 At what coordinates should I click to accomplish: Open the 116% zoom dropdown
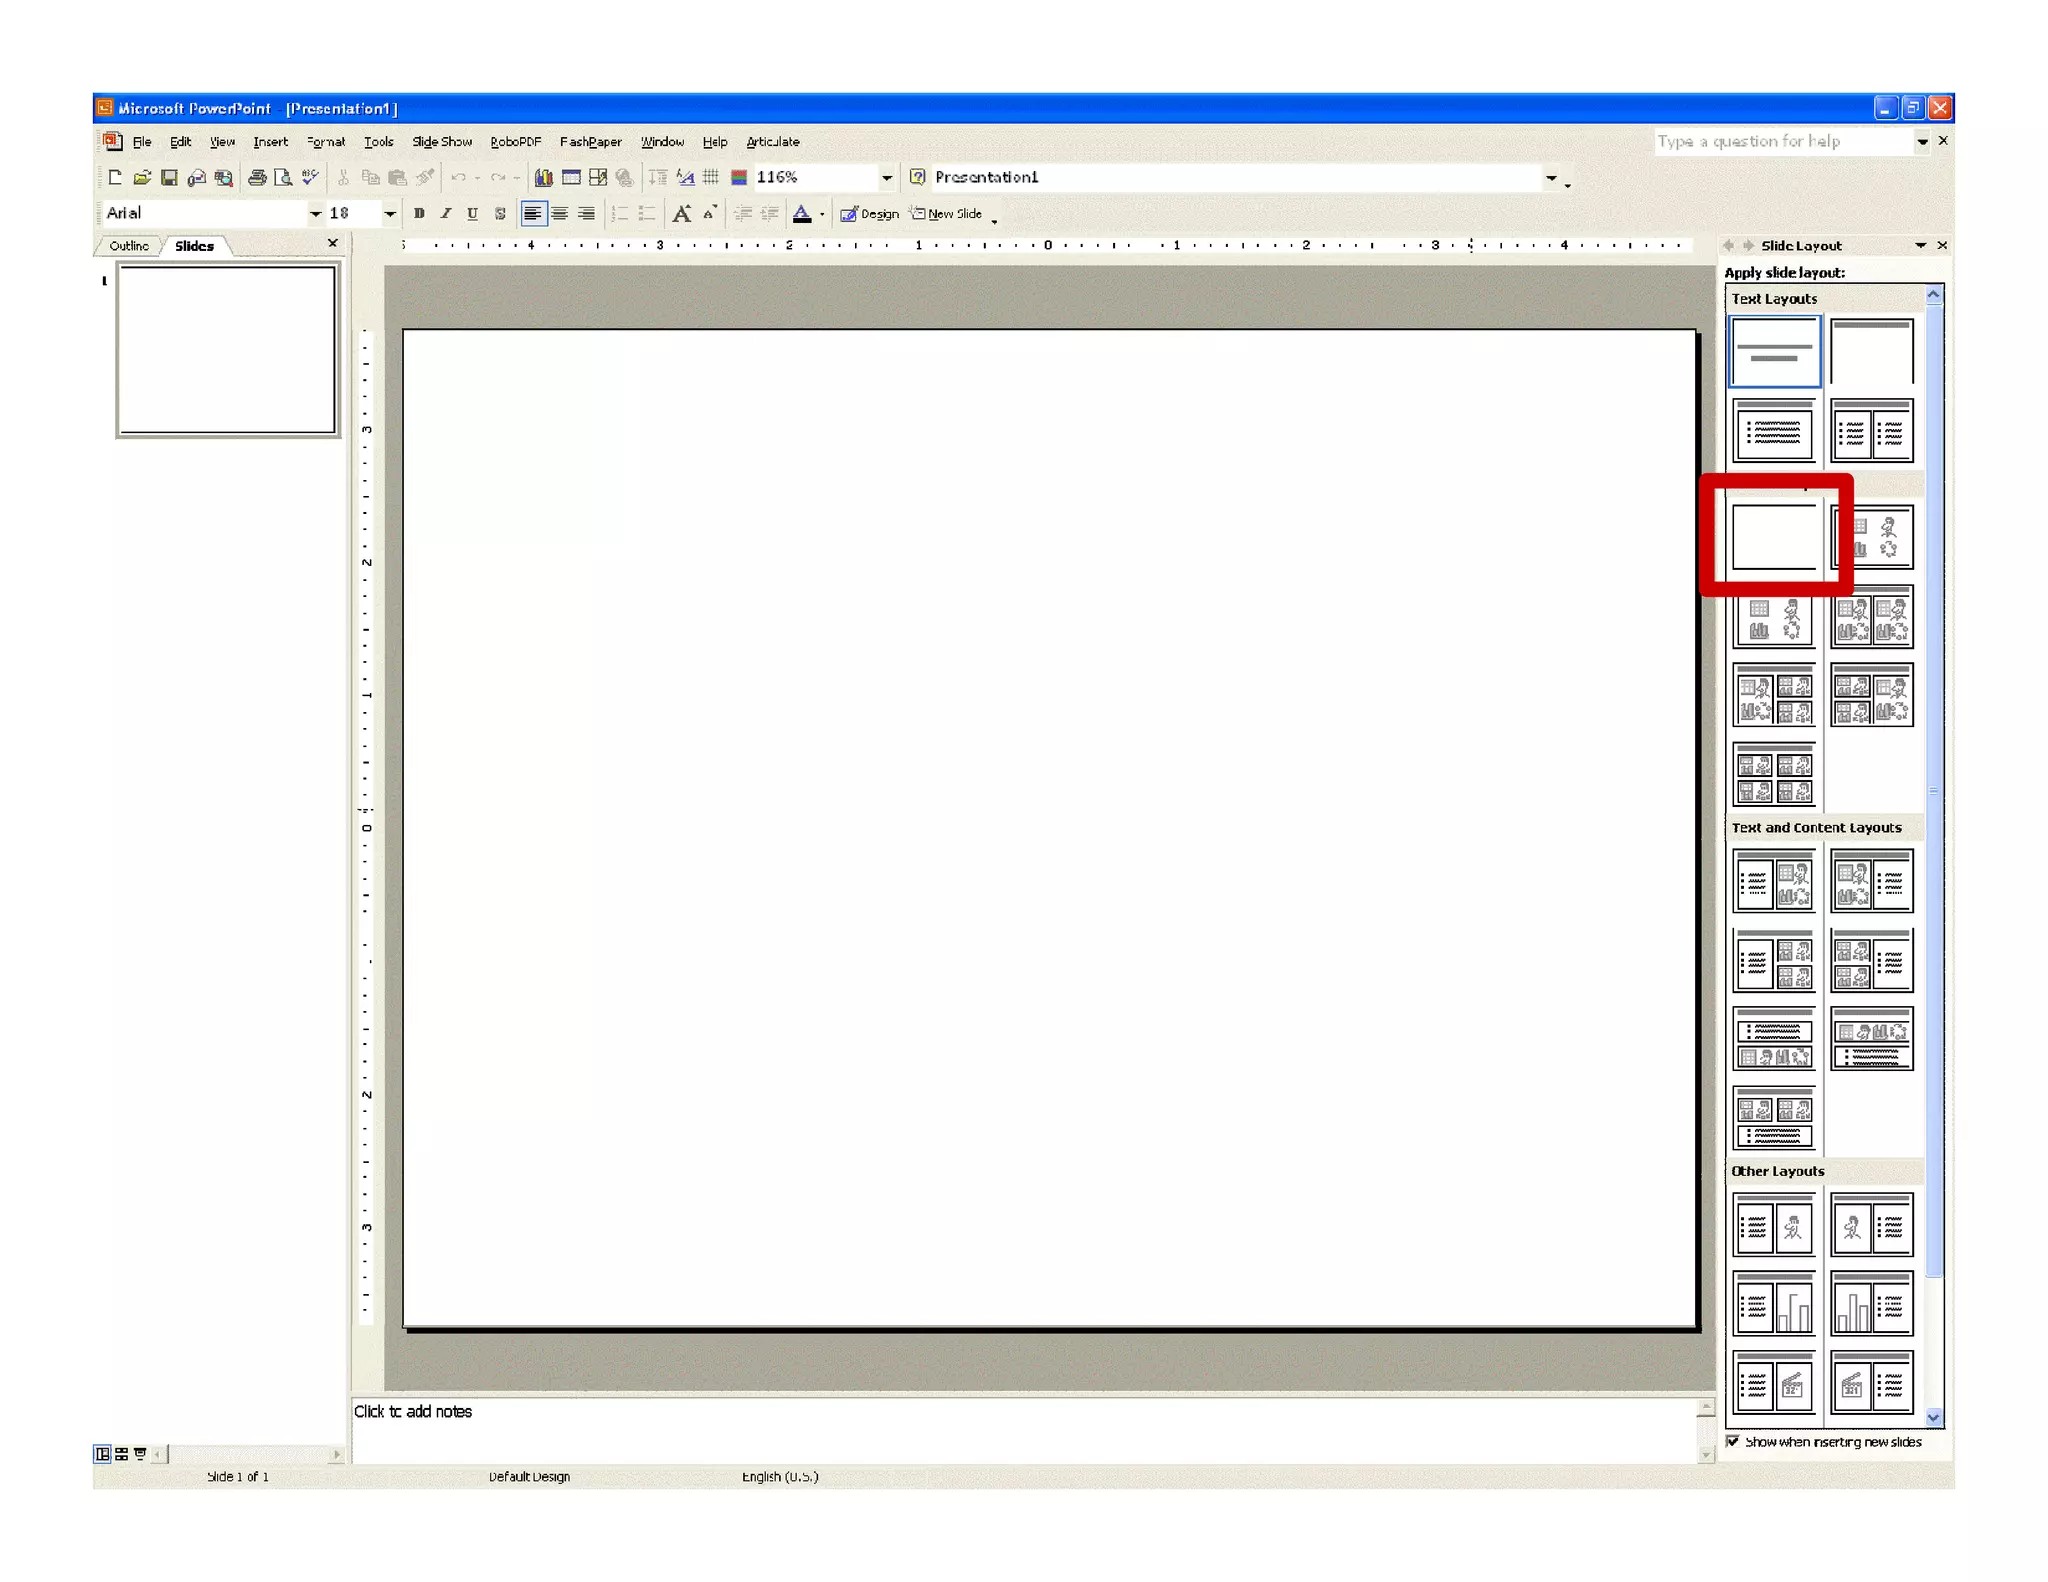[886, 178]
